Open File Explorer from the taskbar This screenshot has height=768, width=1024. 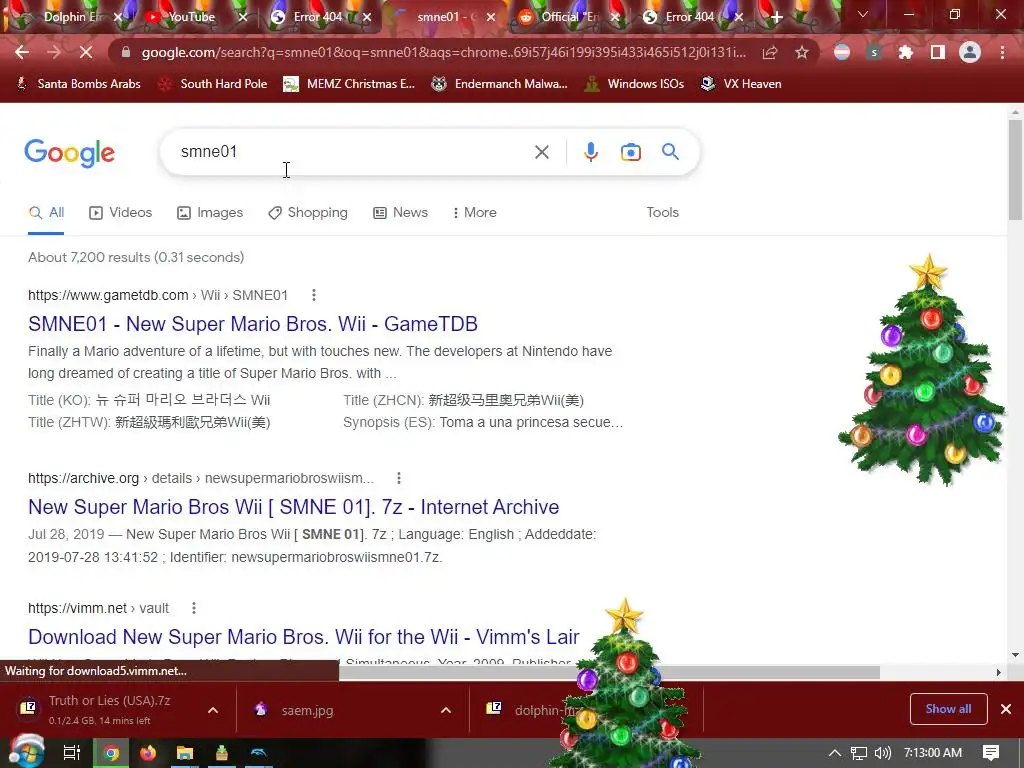pyautogui.click(x=185, y=753)
